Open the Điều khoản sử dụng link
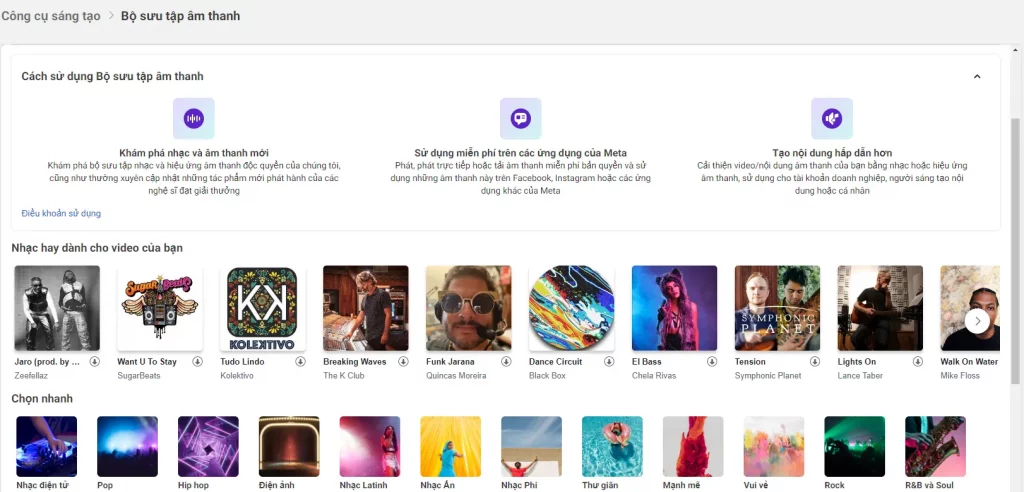 coord(61,213)
